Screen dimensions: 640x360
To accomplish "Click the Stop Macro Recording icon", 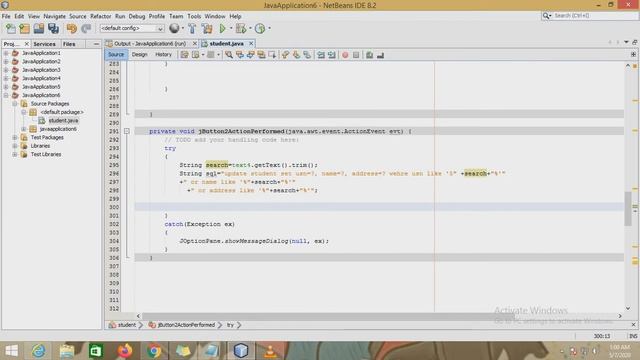I will click(356, 55).
